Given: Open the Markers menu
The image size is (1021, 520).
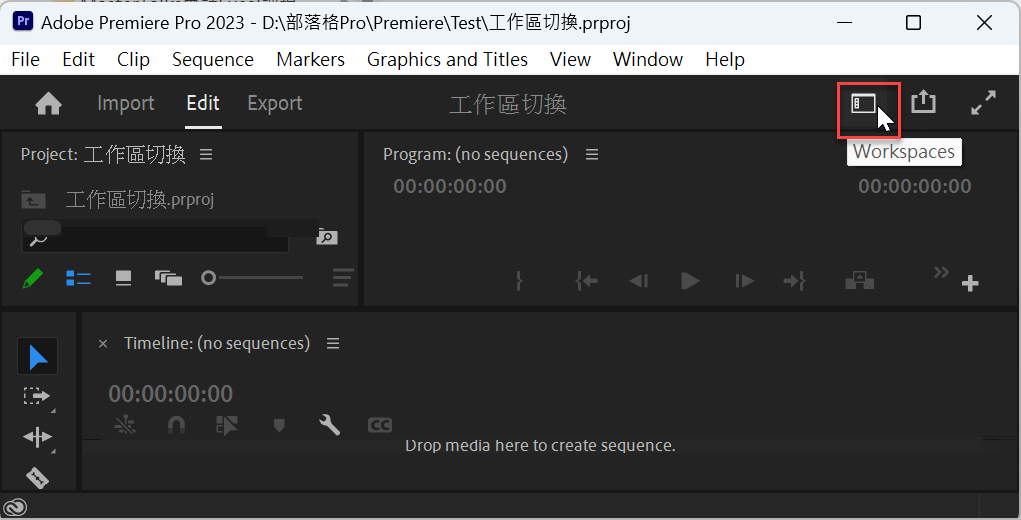Looking at the screenshot, I should 311,59.
